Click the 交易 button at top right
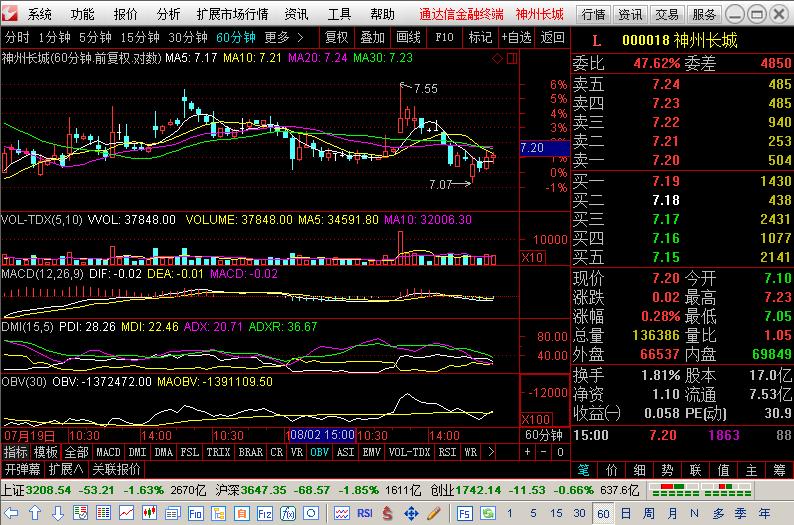Viewport: 794px width, 525px height. pos(667,14)
